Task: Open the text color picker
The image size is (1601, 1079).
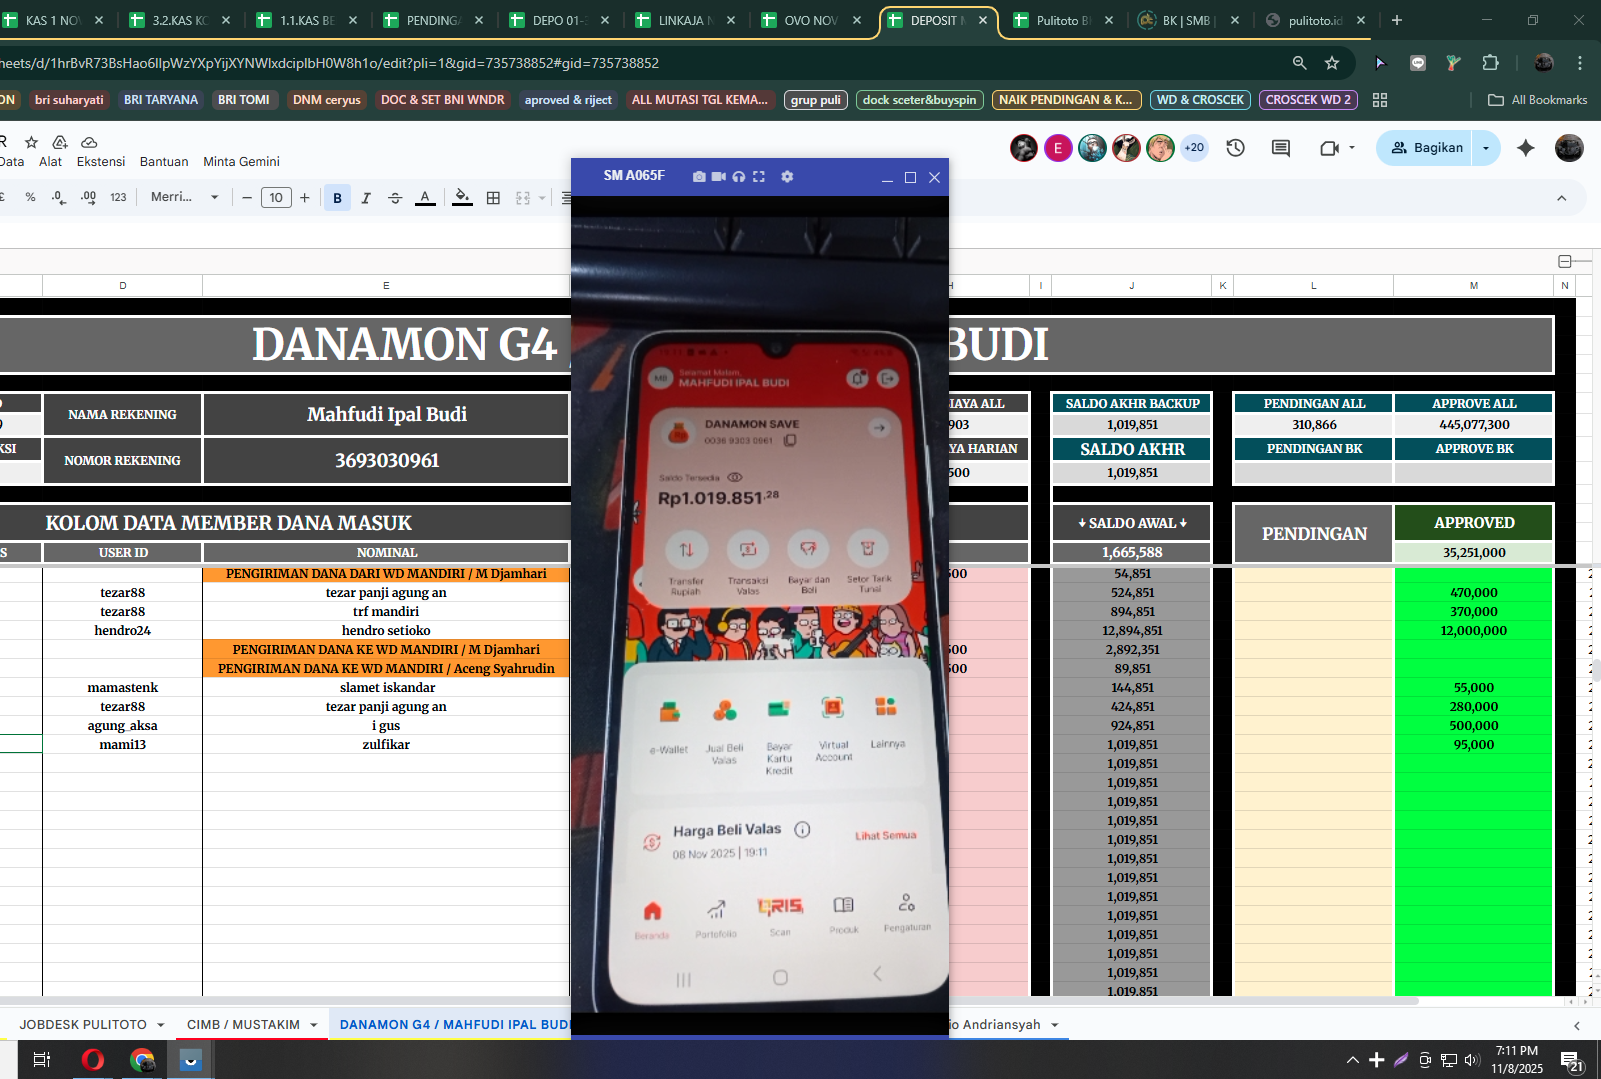Action: [425, 198]
